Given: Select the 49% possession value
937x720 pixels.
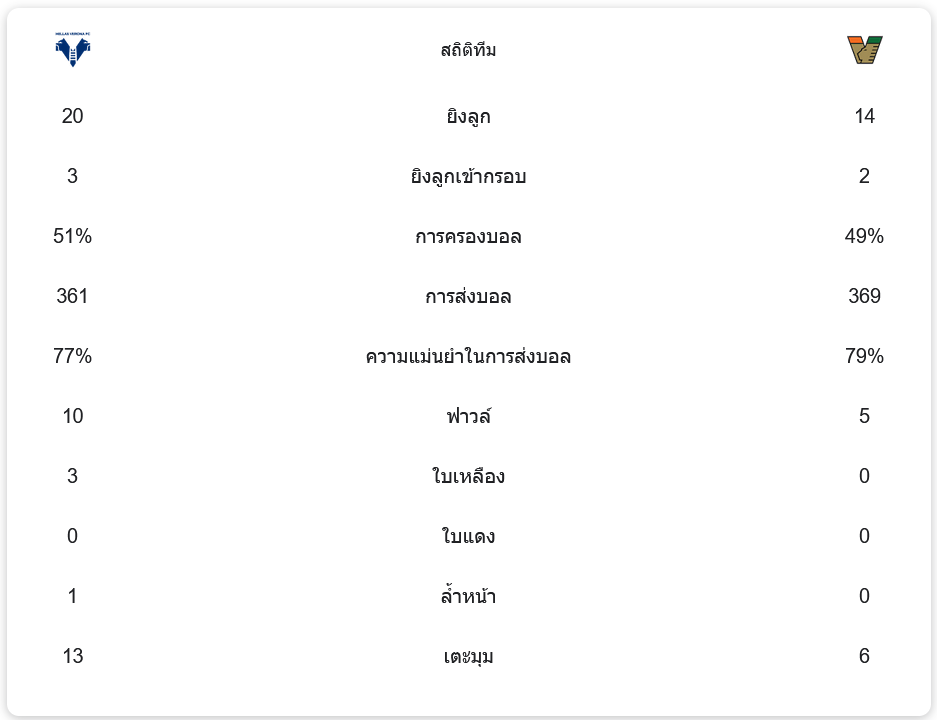Looking at the screenshot, I should tap(864, 237).
